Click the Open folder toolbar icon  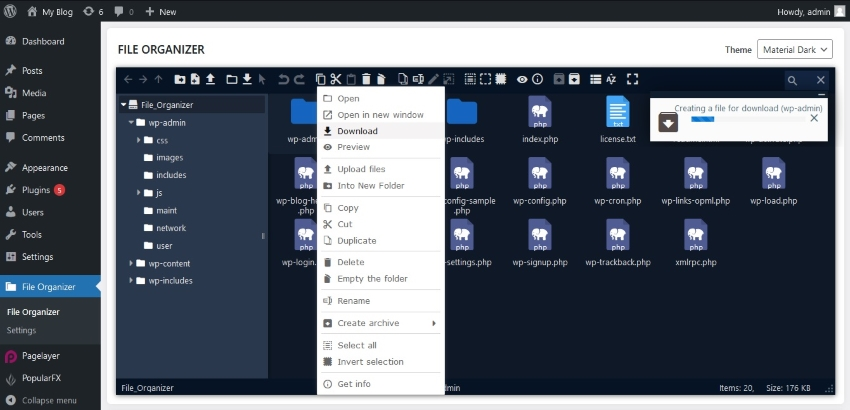(231, 79)
